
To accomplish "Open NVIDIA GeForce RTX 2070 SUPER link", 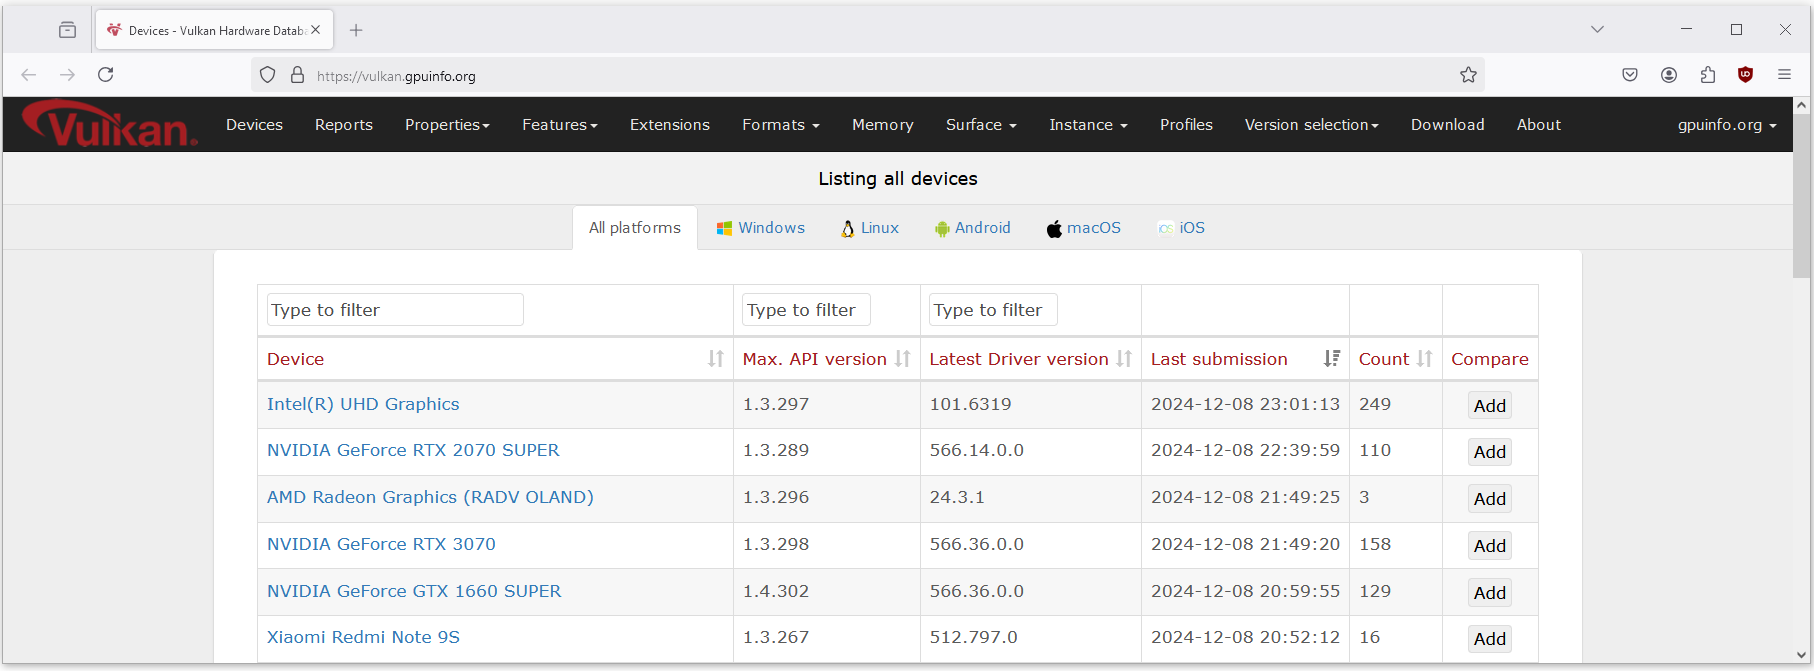I will click(x=413, y=450).
